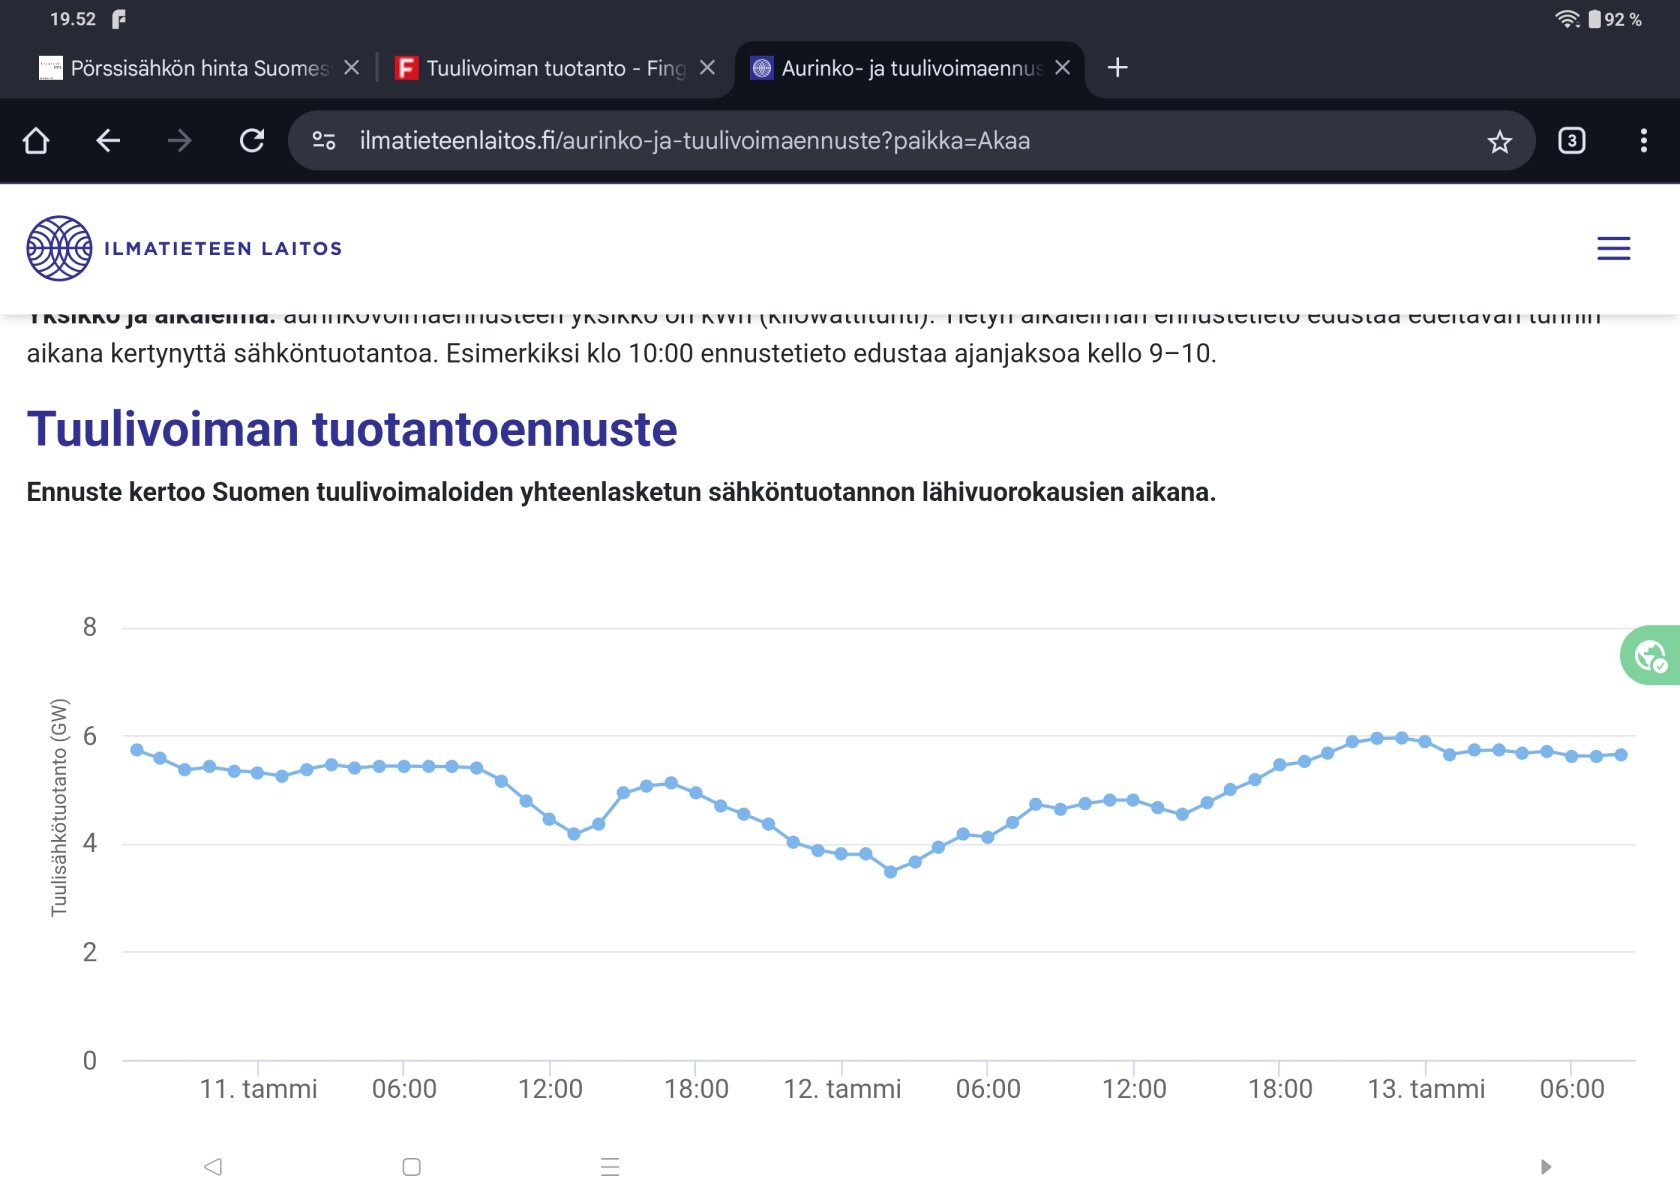The width and height of the screenshot is (1680, 1200).
Task: Tap the browser home icon
Action: pyautogui.click(x=36, y=141)
